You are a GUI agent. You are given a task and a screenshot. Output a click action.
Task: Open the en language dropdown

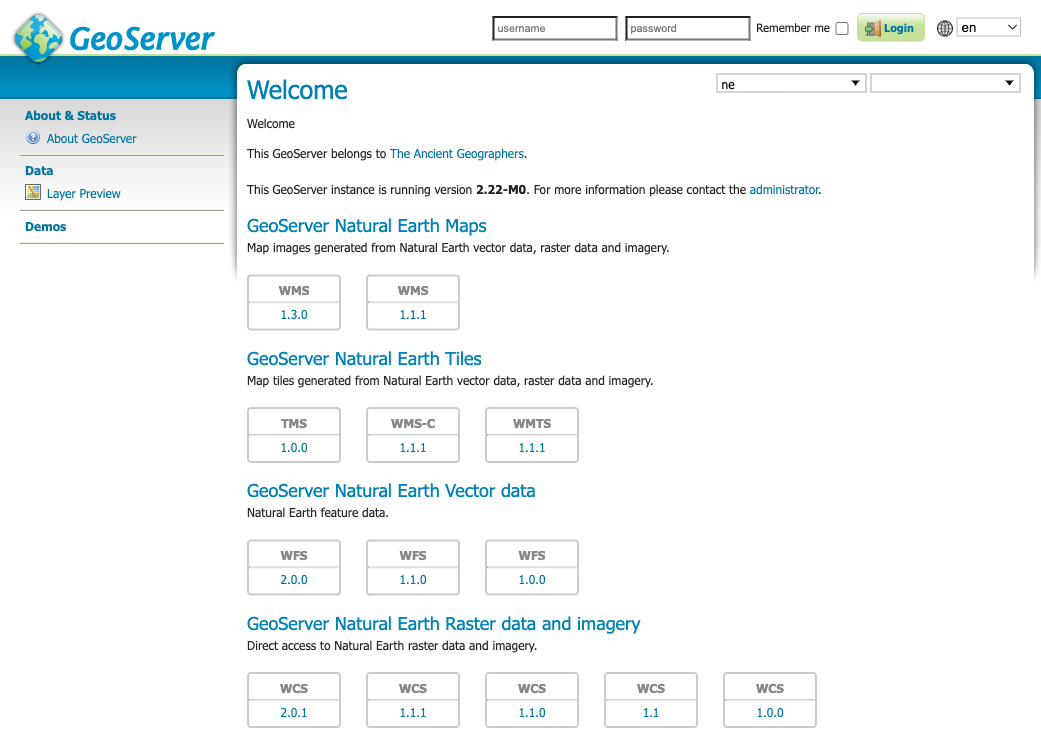coord(988,28)
